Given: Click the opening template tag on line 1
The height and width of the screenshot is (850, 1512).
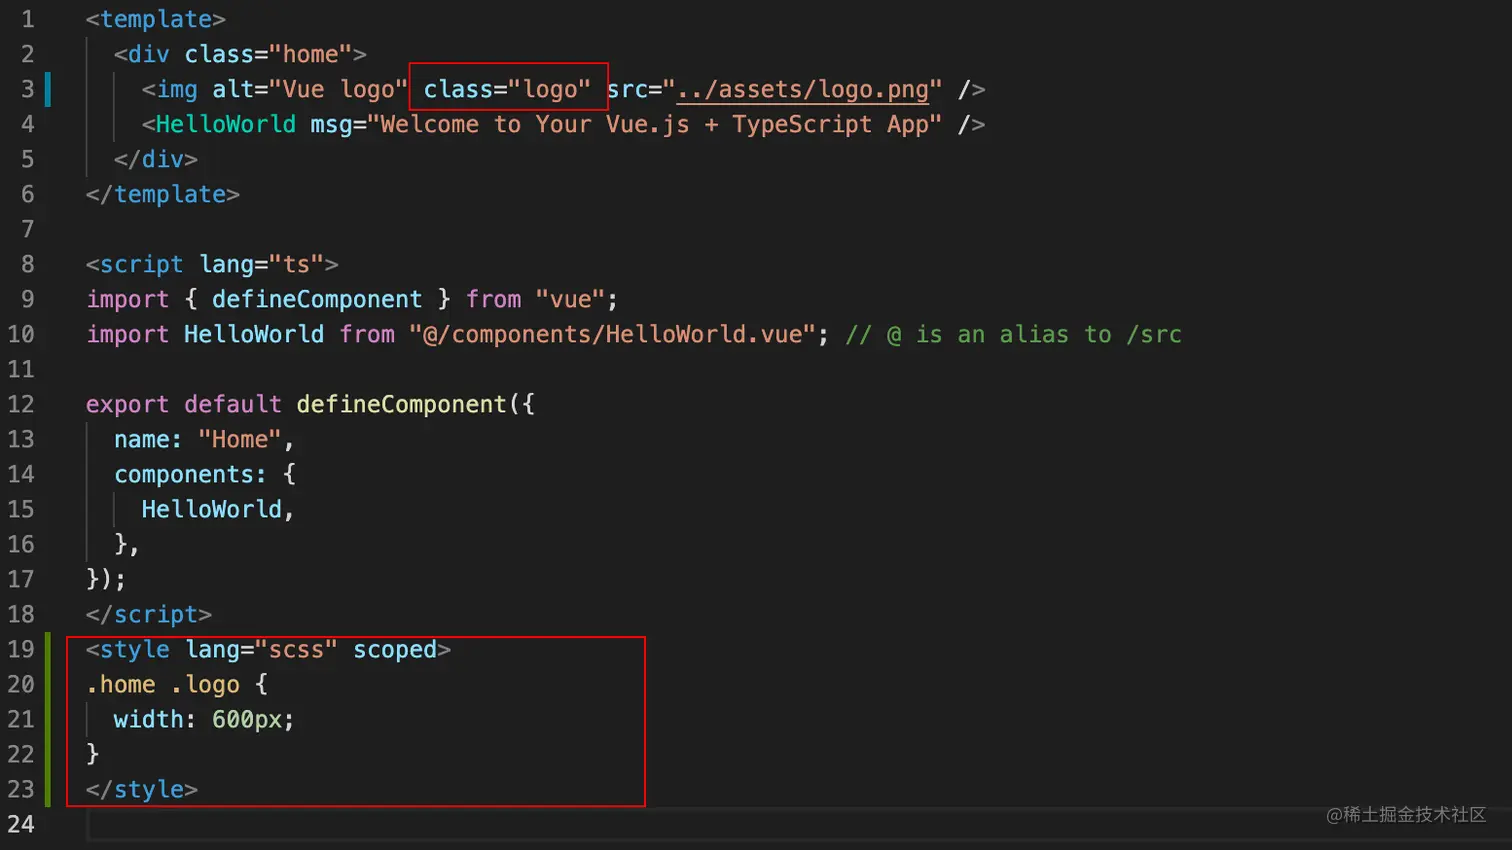Looking at the screenshot, I should point(156,19).
